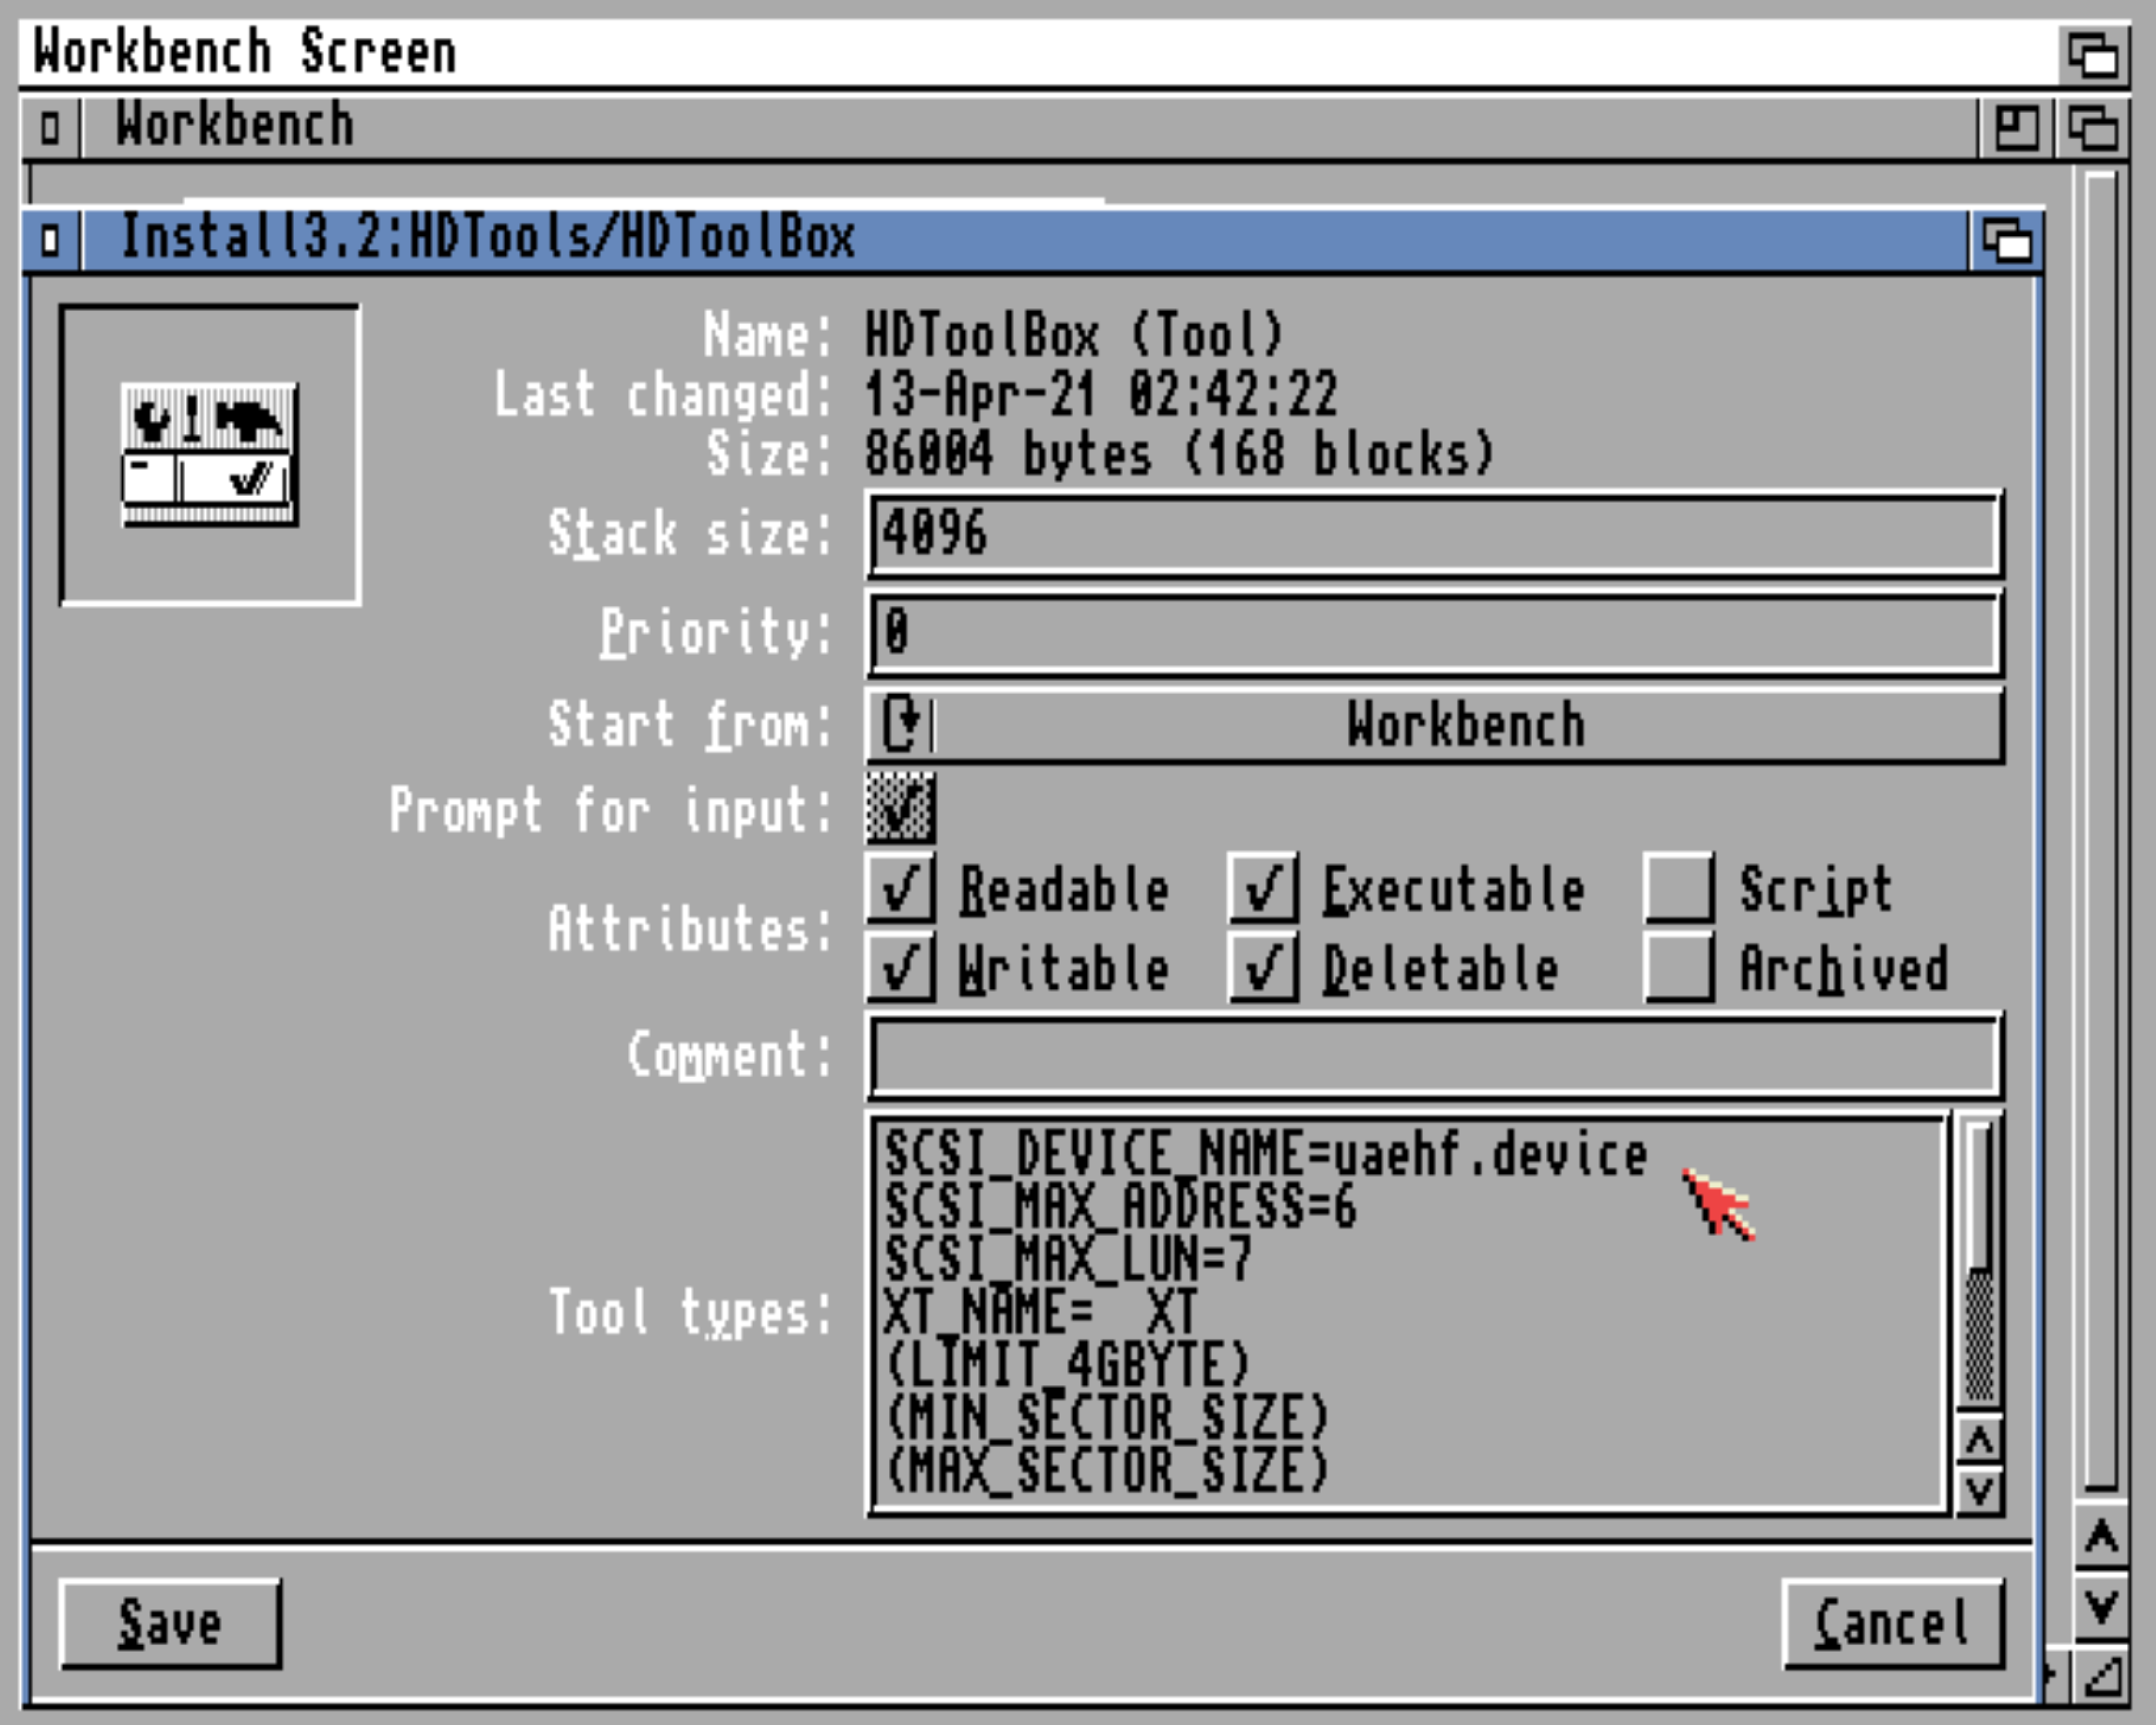The height and width of the screenshot is (1725, 2156).
Task: Enable the Script attribute checkbox
Action: point(1677,887)
